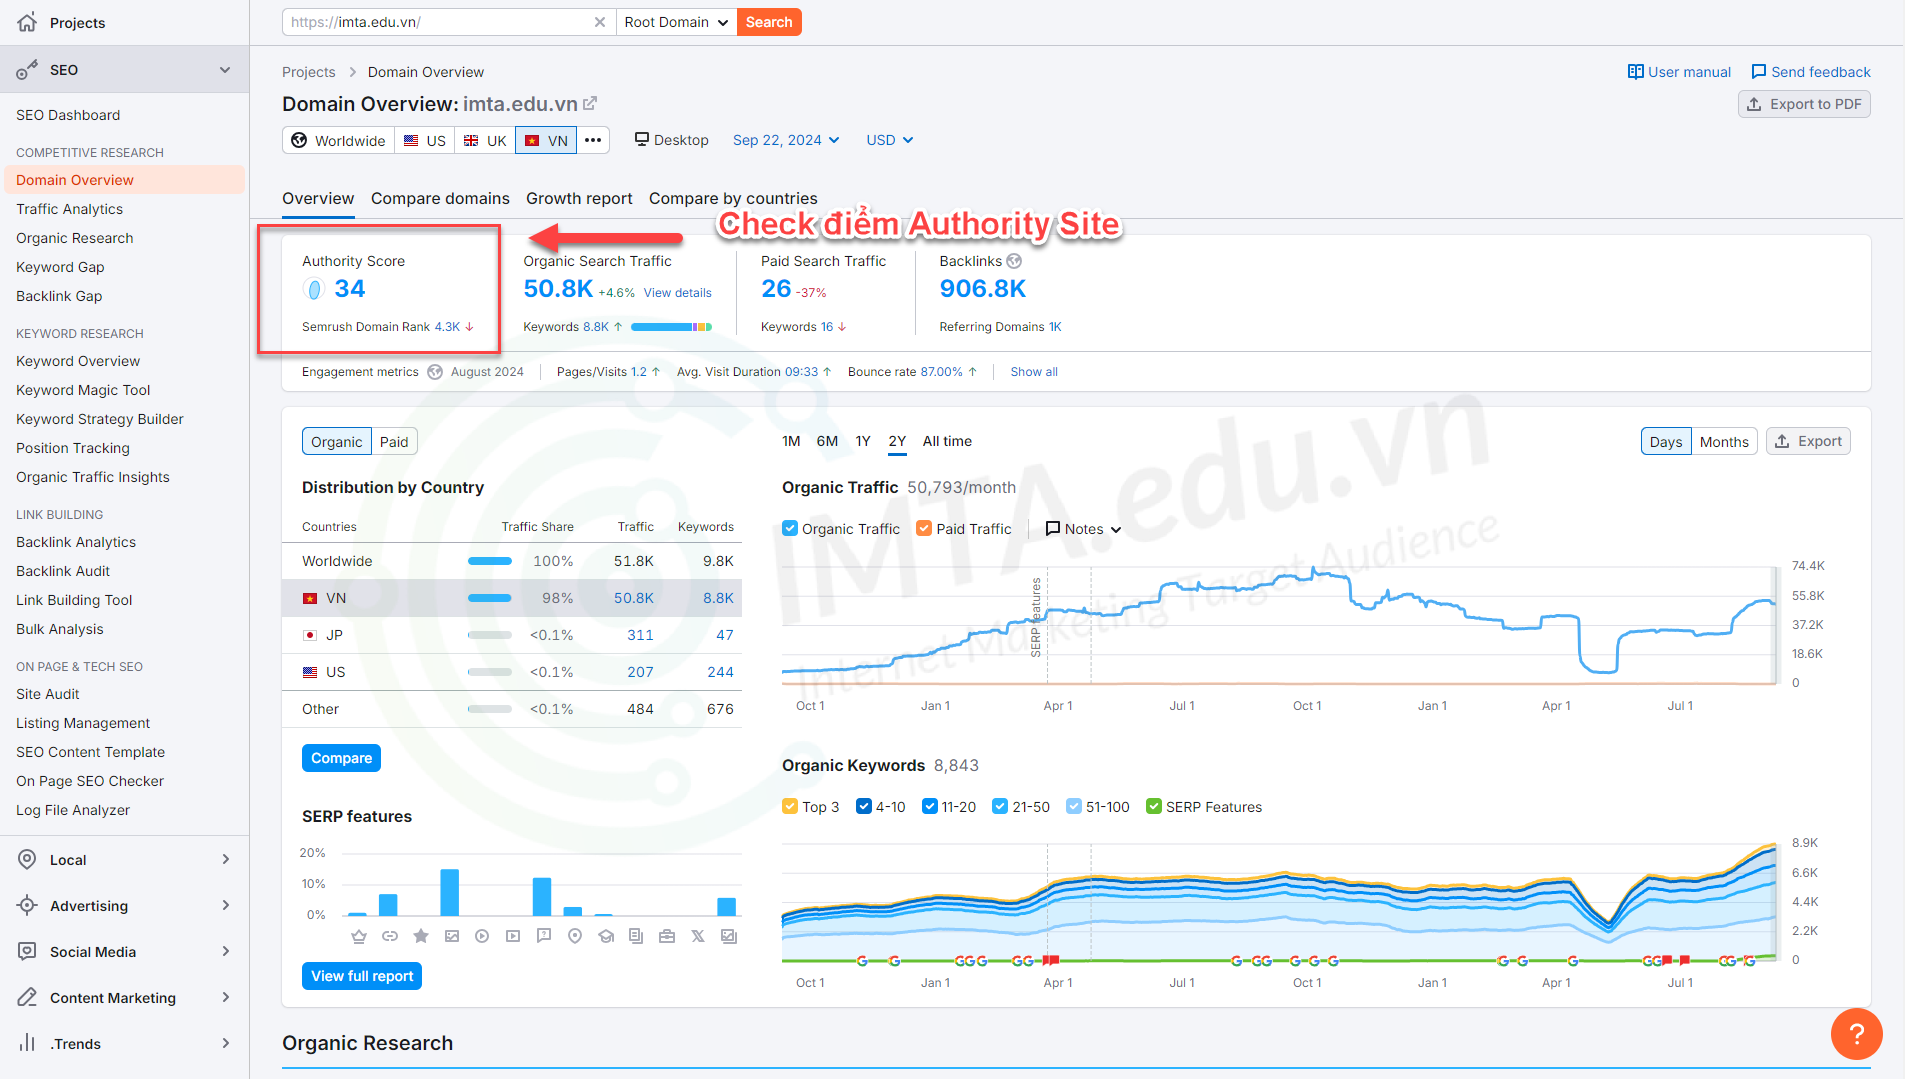Toggle the Paid Traffic checkbox
Viewport: 1905px width, 1079px height.
(x=924, y=529)
